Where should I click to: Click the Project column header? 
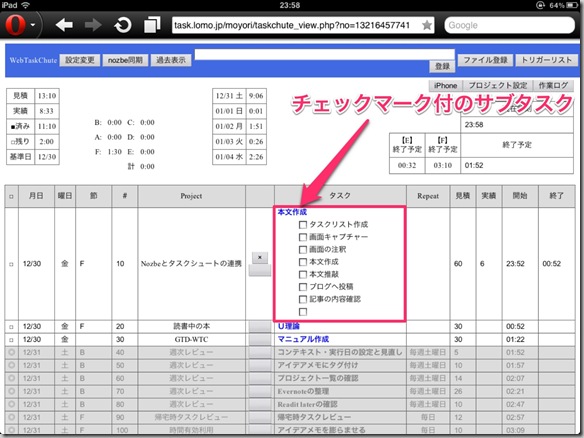point(191,196)
